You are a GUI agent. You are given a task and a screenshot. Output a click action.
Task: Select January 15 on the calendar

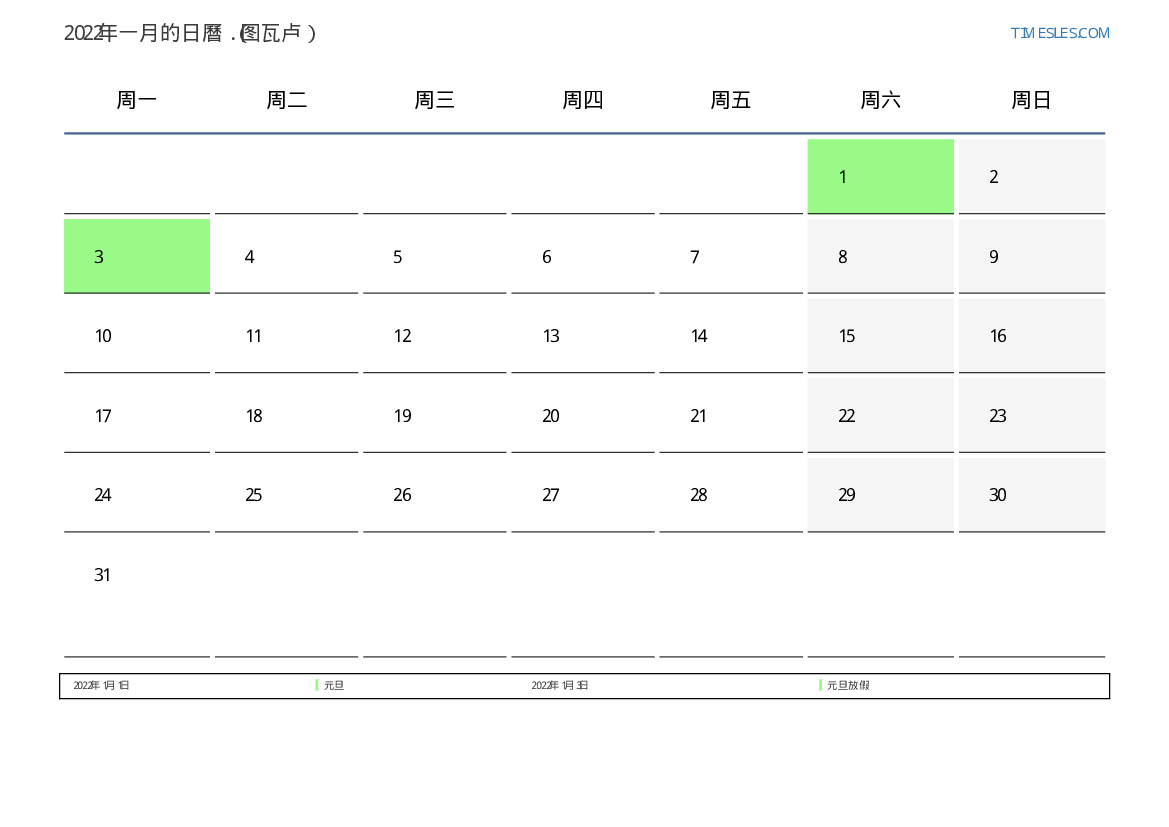click(x=880, y=336)
